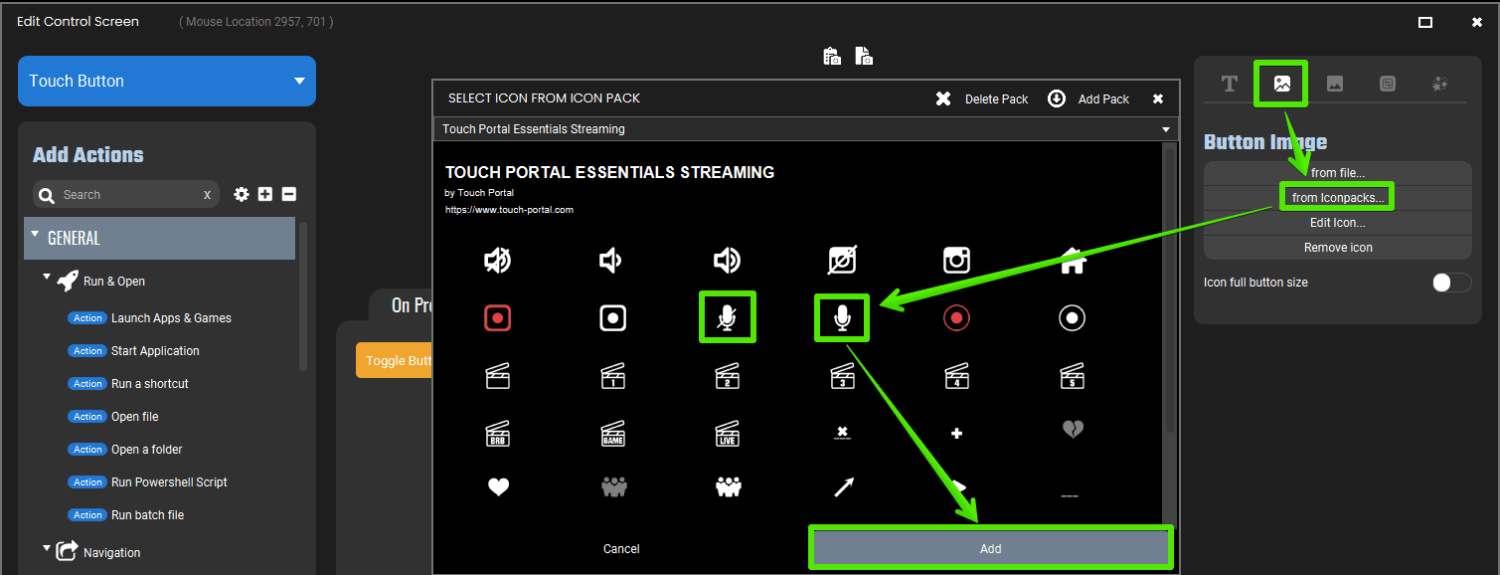Select the clapperboard numbered 4
Image resolution: width=1500 pixels, height=575 pixels.
tap(957, 377)
